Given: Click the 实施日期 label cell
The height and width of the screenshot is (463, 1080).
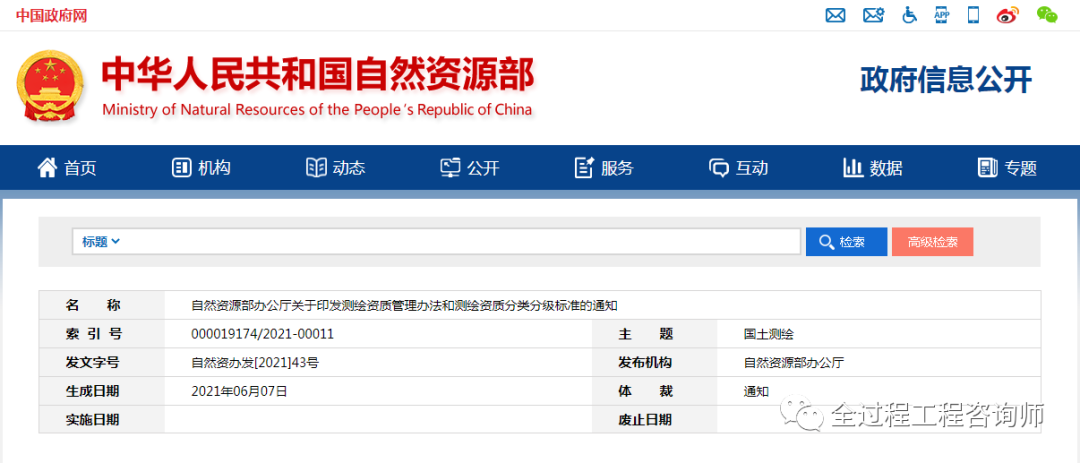Looking at the screenshot, I should (102, 419).
